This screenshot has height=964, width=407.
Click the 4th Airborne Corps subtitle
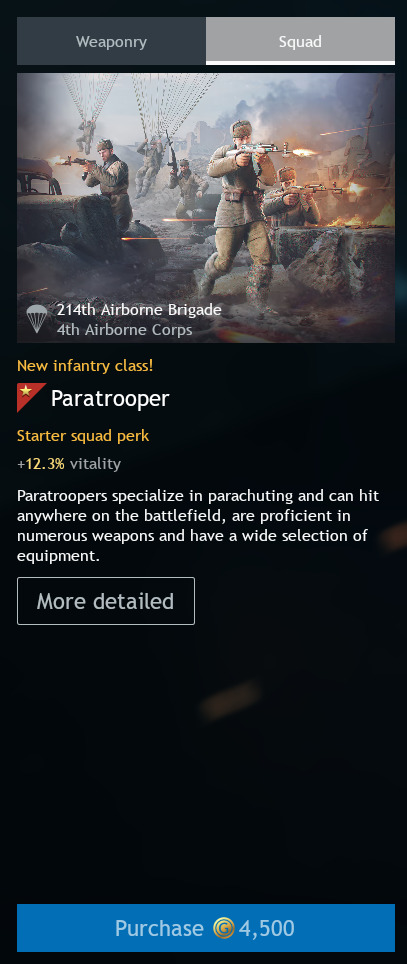124,330
